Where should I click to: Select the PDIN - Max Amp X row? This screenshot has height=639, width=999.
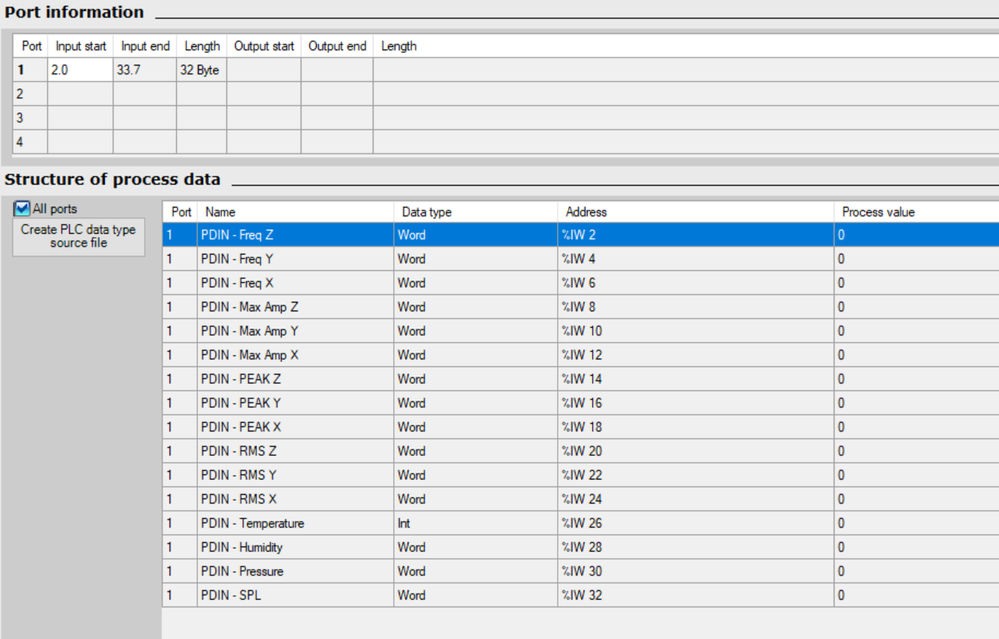[x=580, y=355]
